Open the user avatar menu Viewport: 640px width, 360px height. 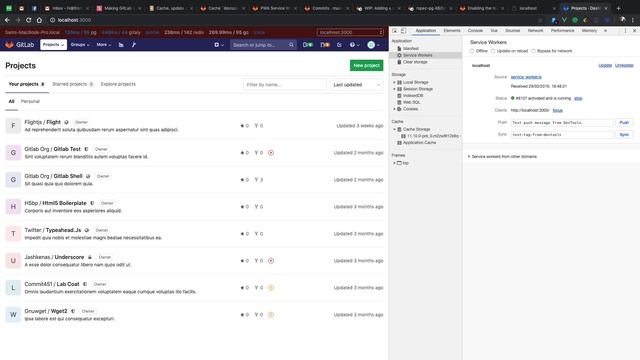[373, 45]
